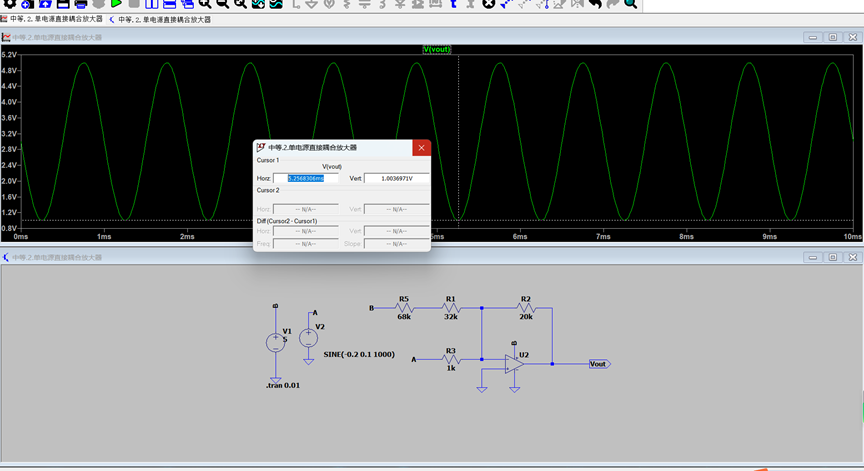The width and height of the screenshot is (864, 471).
Task: Click the last magnifier icon after redo
Action: click(x=631, y=4)
